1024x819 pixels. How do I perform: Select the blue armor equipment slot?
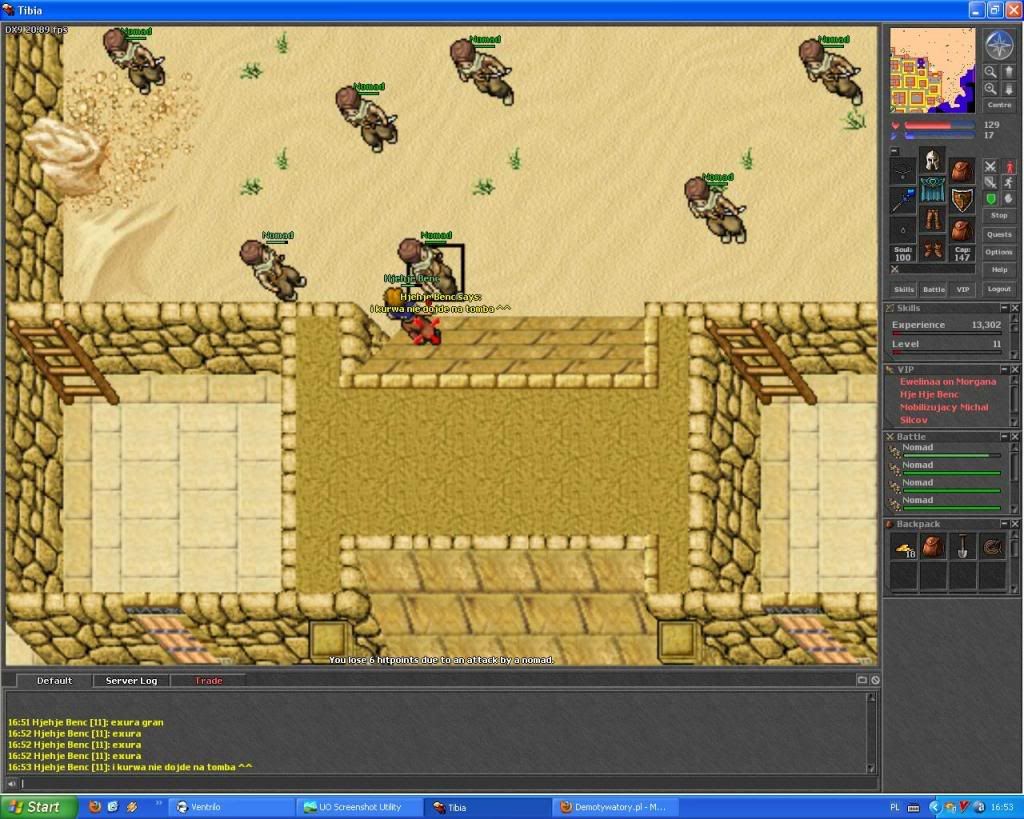coord(932,190)
